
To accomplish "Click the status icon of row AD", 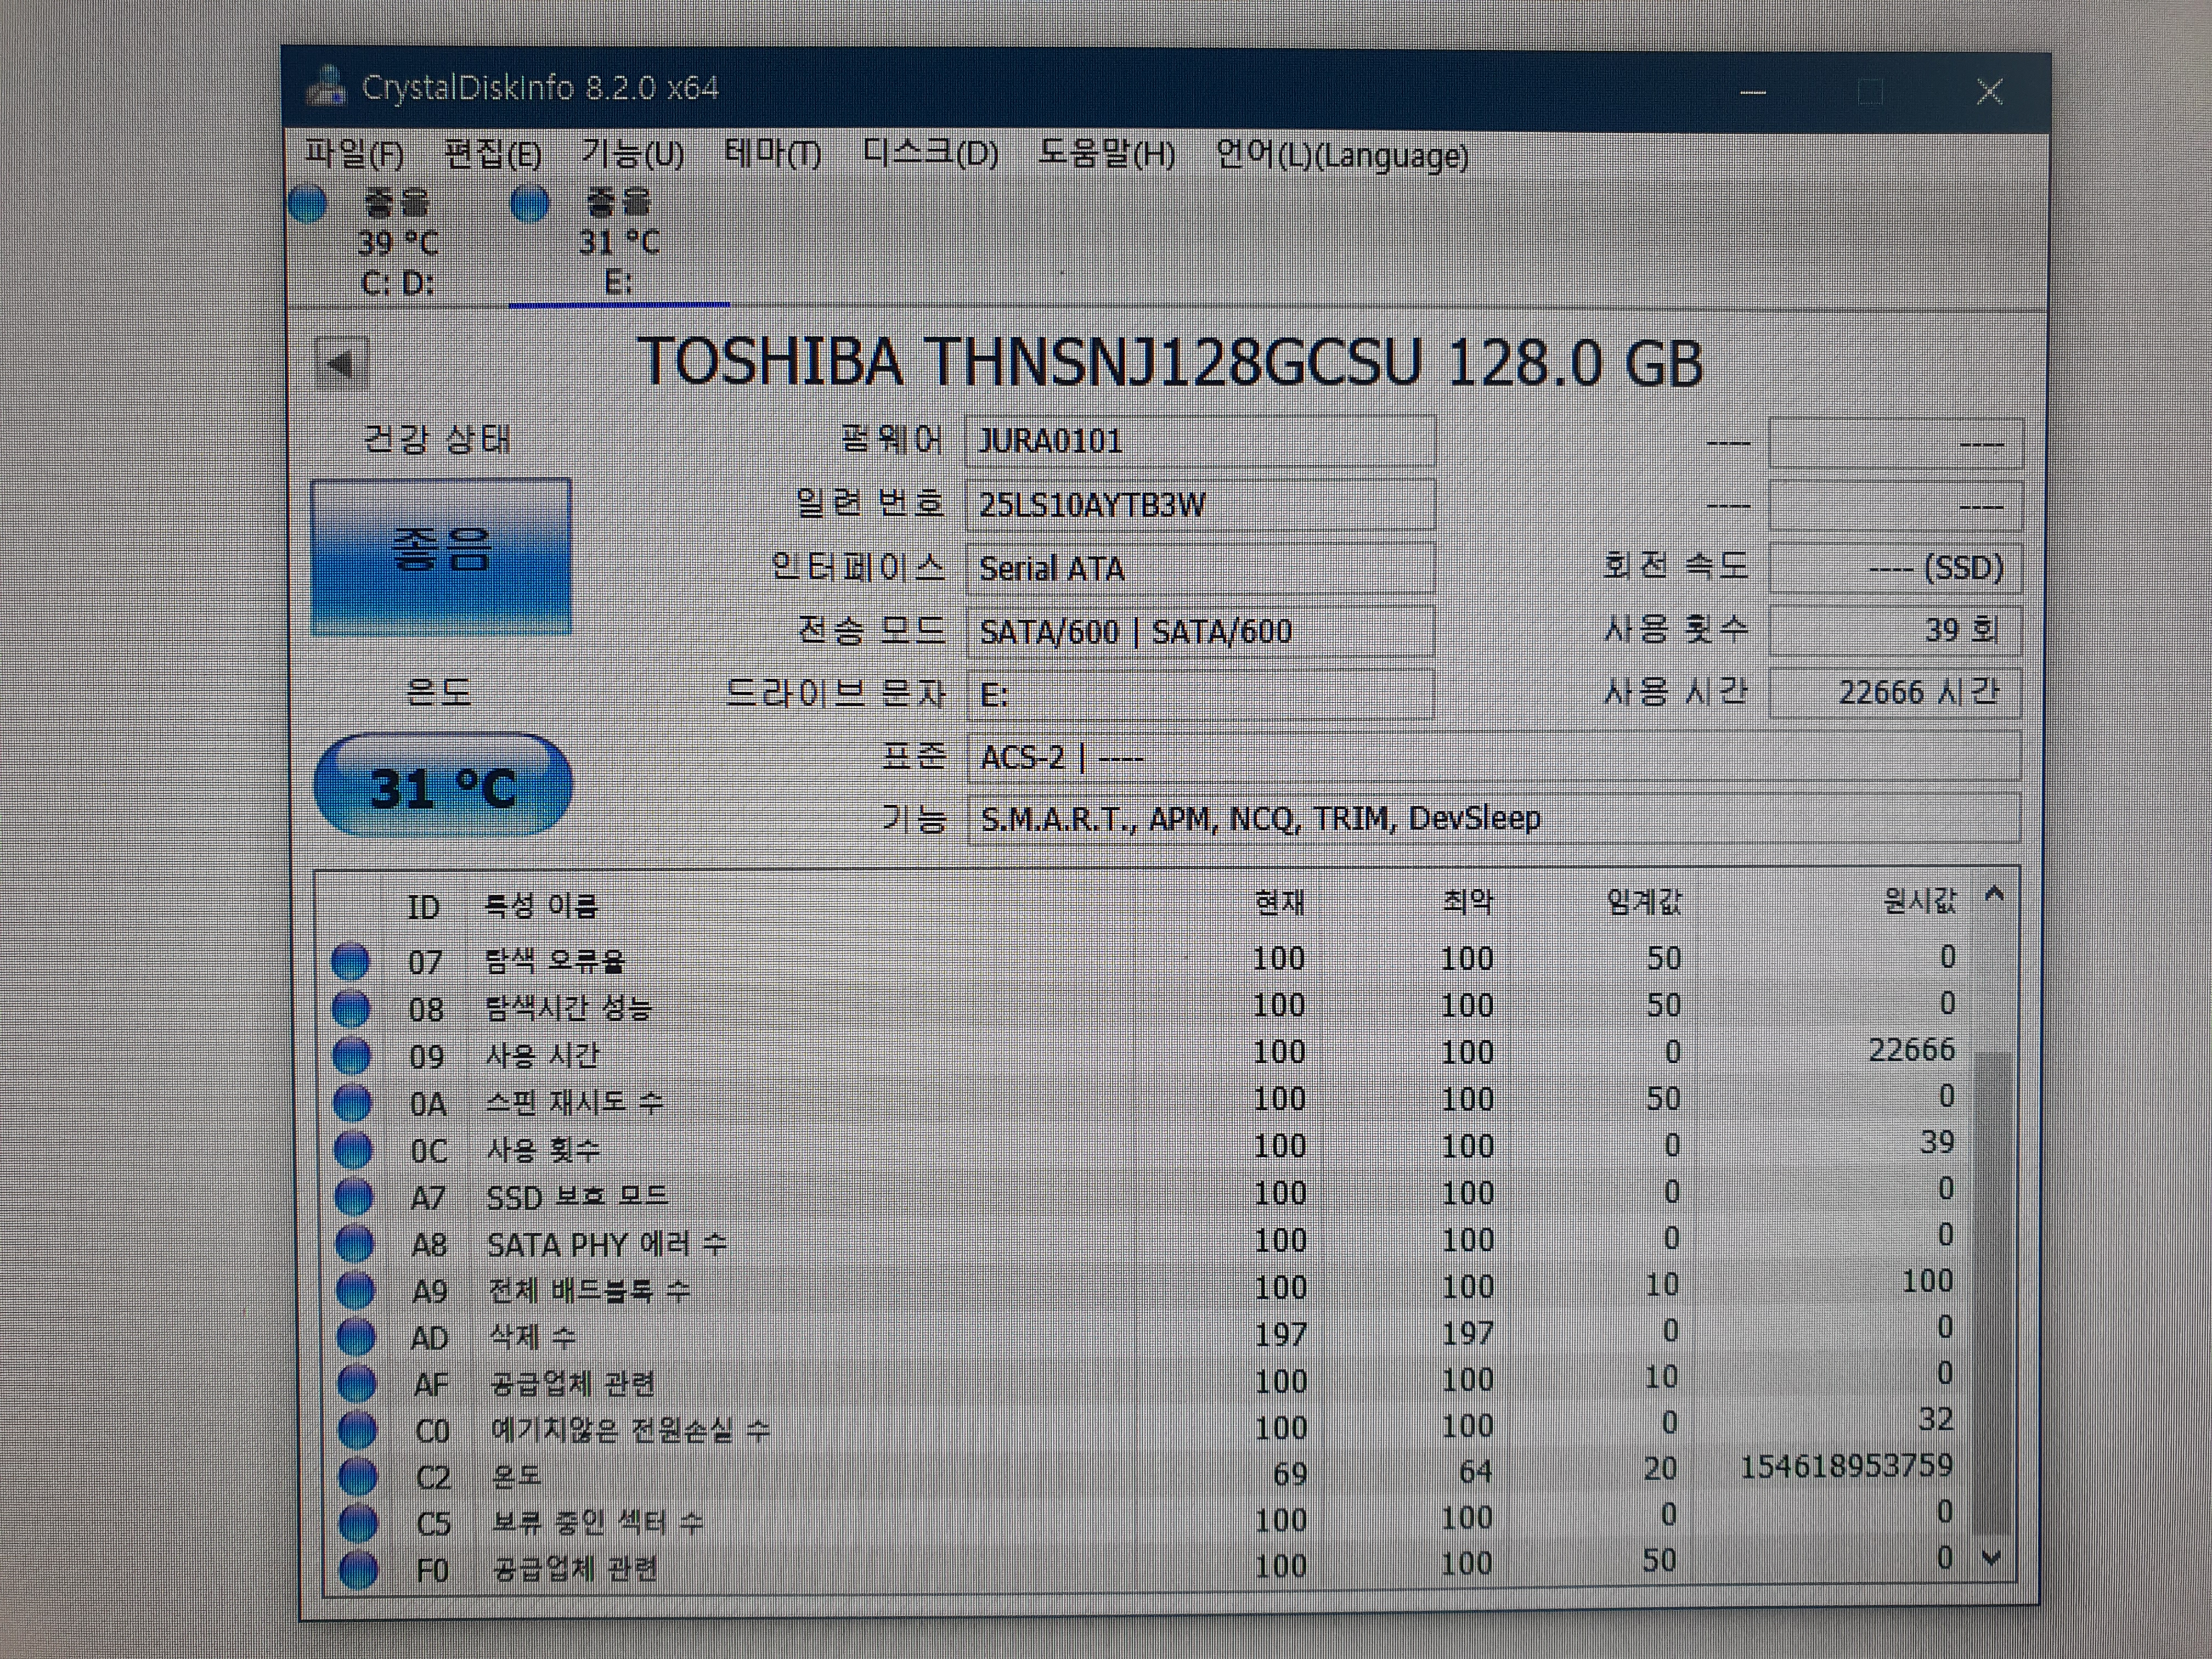I will click(356, 1336).
